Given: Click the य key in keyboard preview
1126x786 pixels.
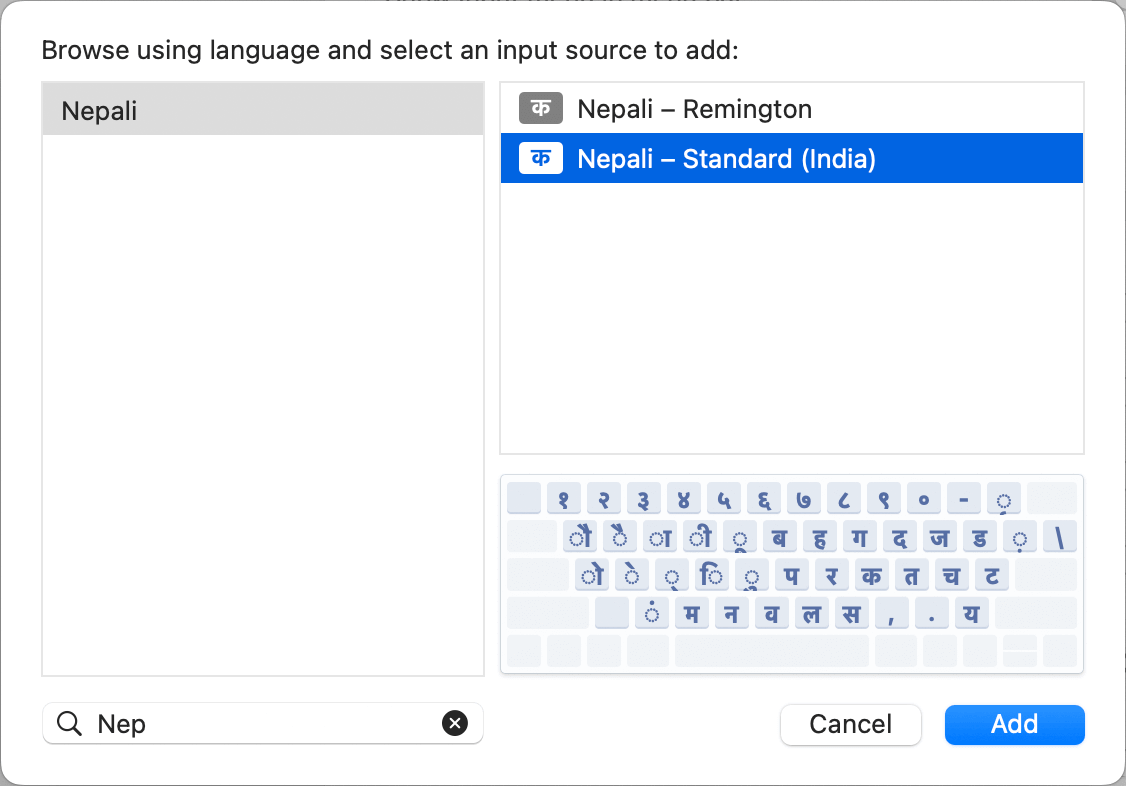Looking at the screenshot, I should tap(971, 613).
